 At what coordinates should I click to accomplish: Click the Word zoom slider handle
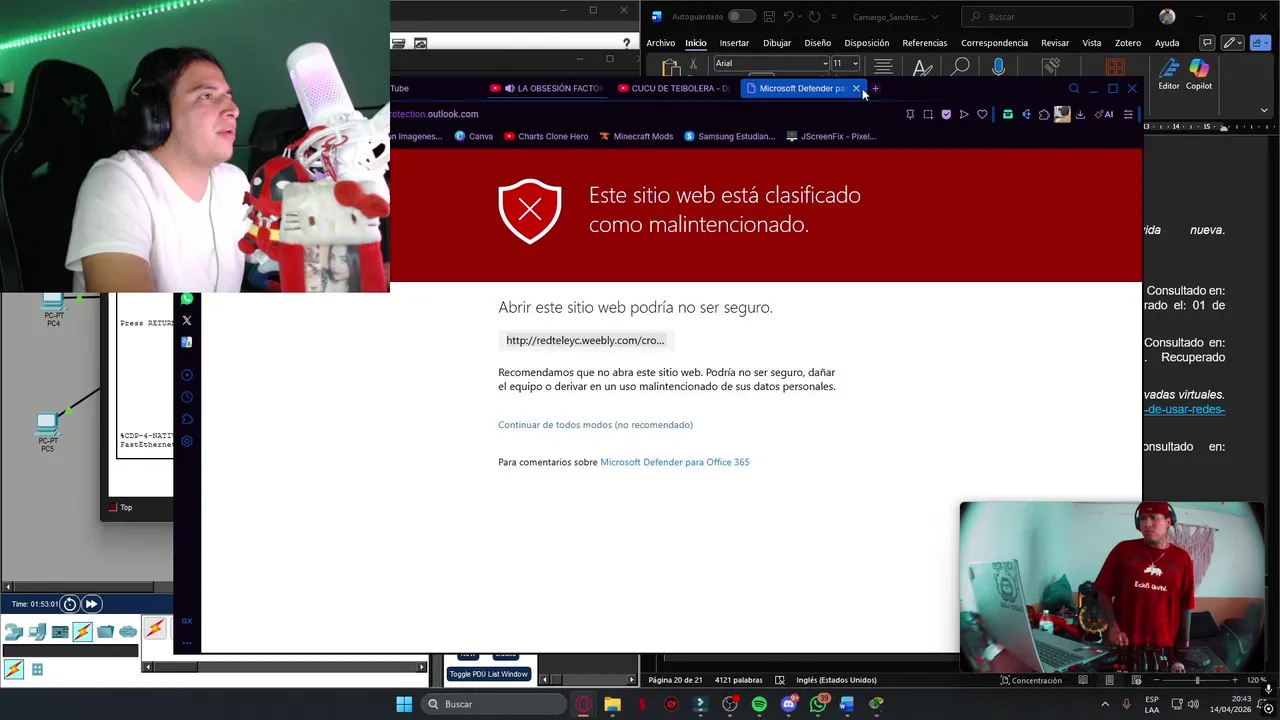(1197, 680)
